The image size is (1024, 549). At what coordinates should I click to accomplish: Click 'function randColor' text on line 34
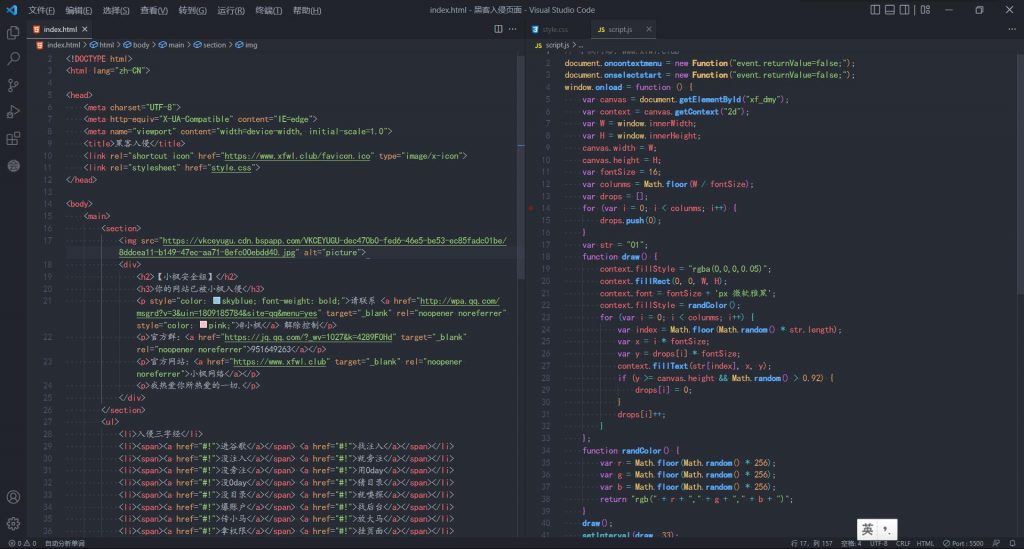coord(622,451)
